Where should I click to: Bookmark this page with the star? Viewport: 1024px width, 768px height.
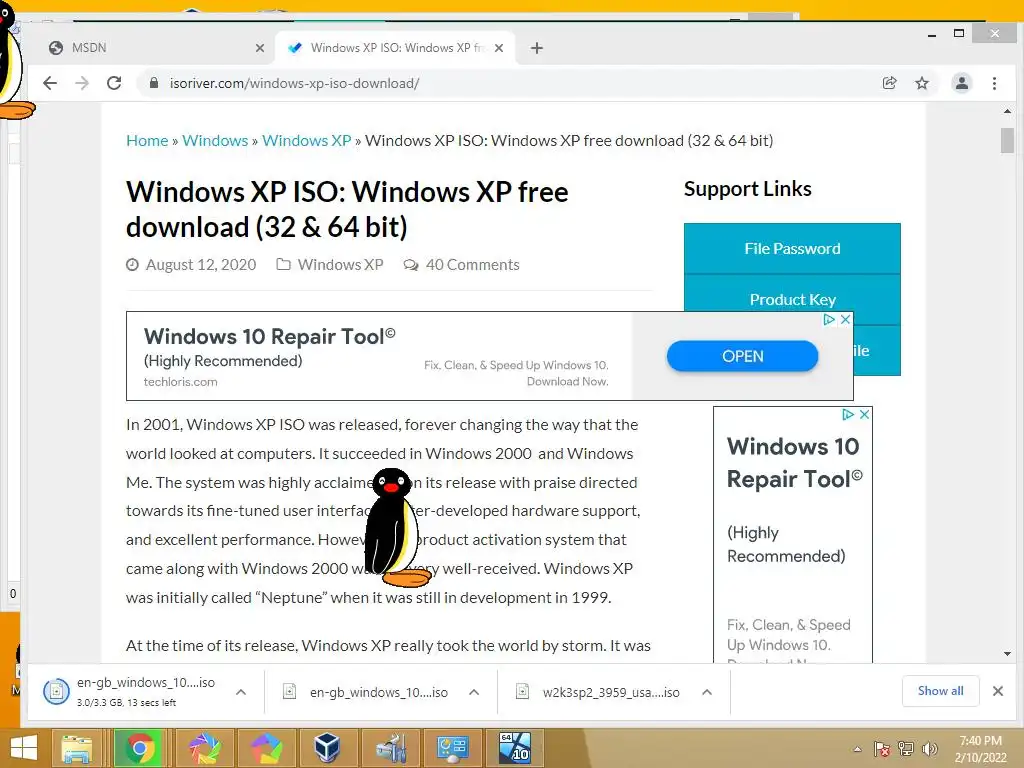(921, 83)
